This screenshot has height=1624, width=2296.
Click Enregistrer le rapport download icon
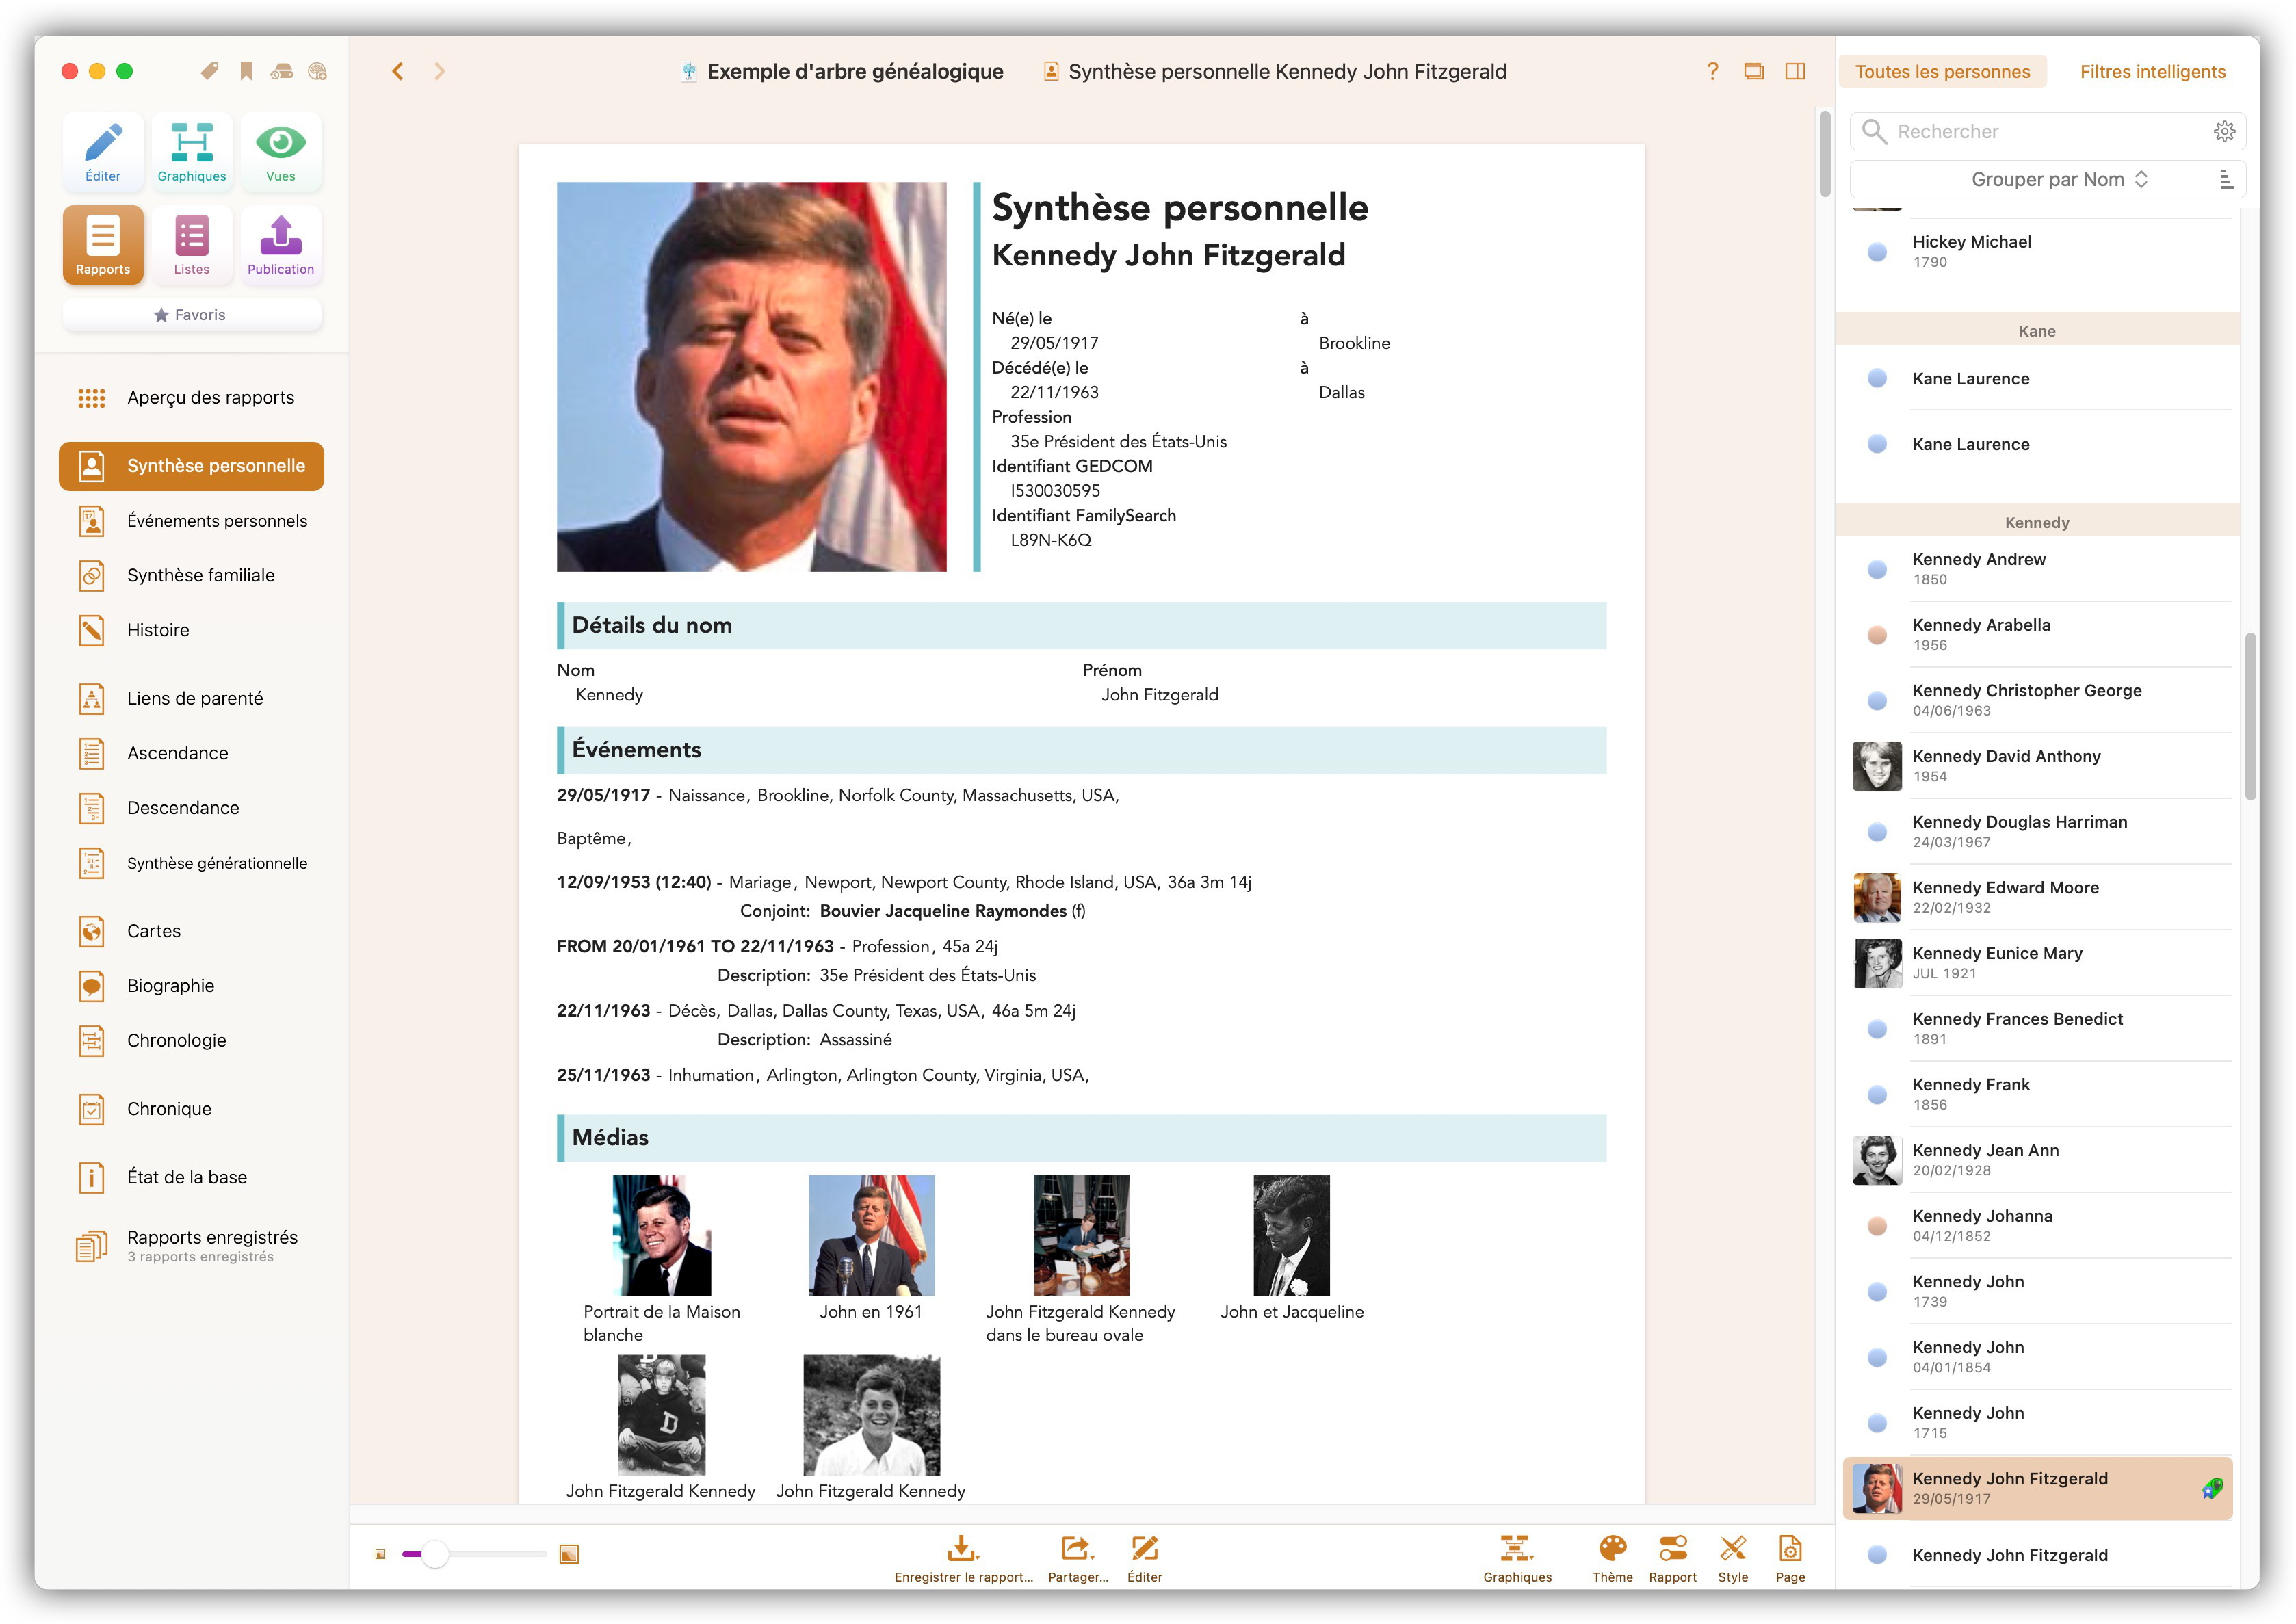click(963, 1558)
